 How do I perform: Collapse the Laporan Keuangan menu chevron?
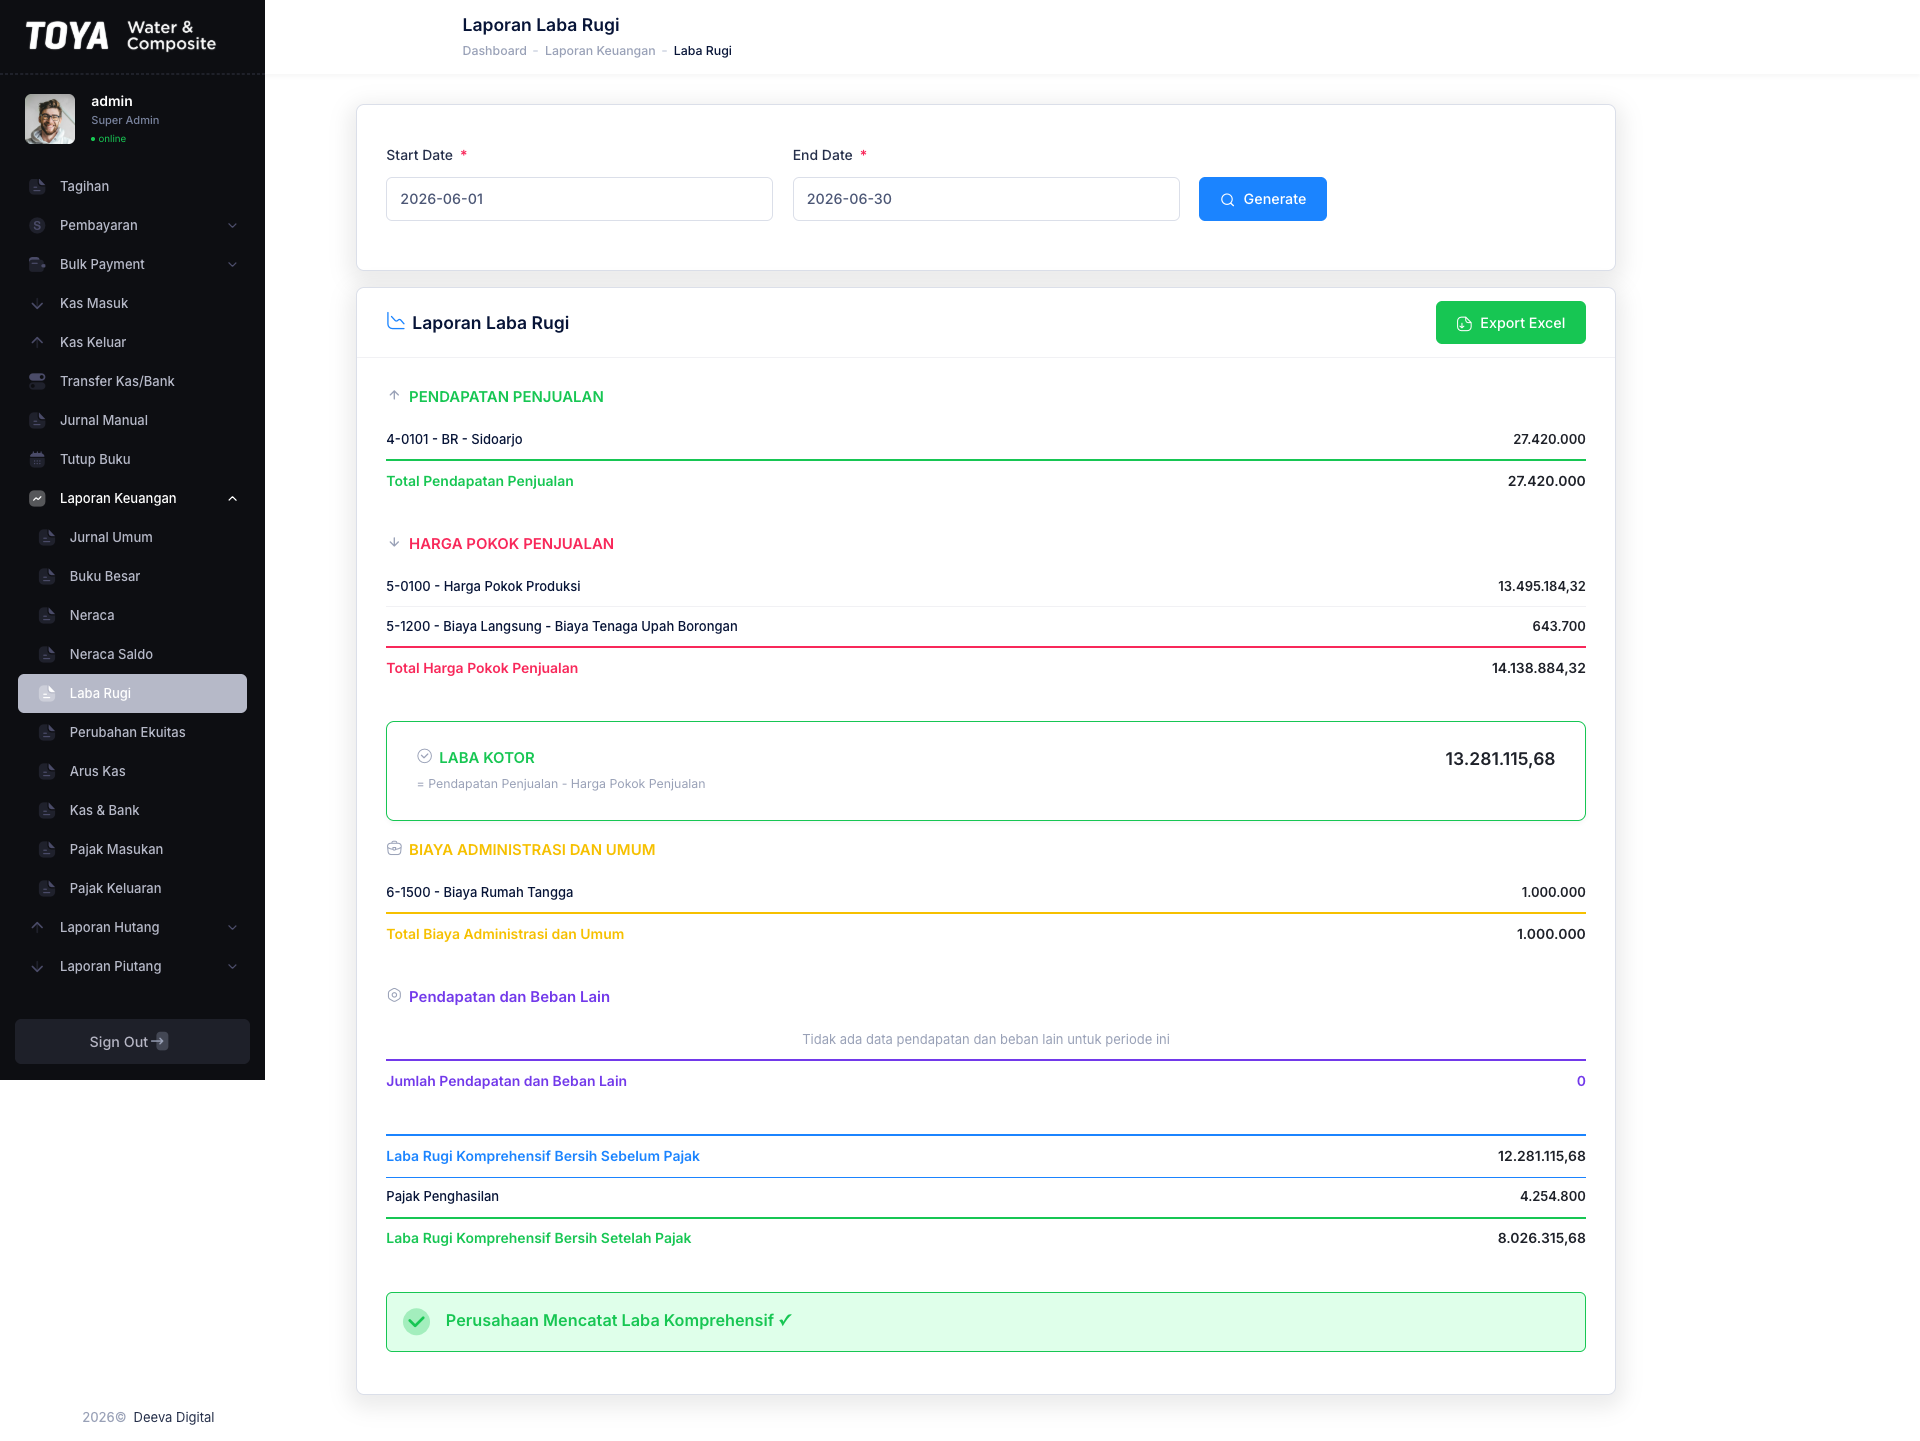pos(233,498)
